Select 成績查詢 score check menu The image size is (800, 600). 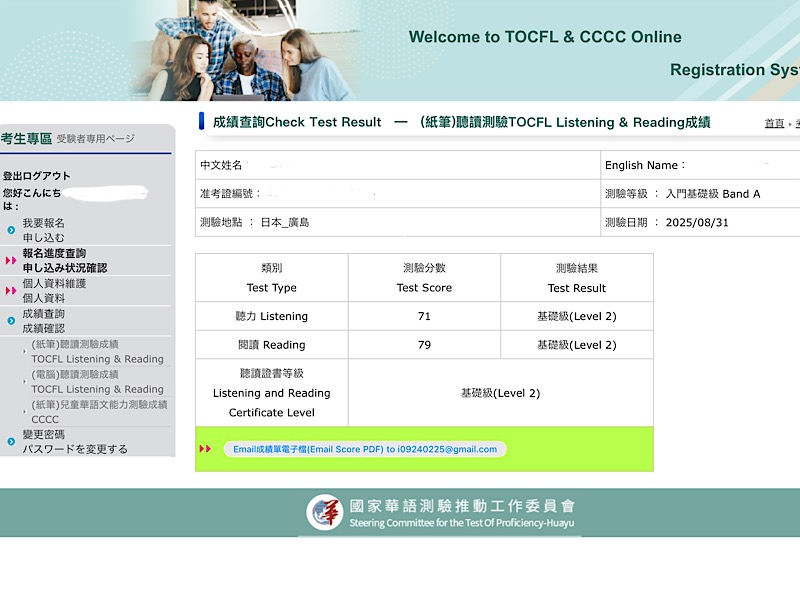[44, 321]
